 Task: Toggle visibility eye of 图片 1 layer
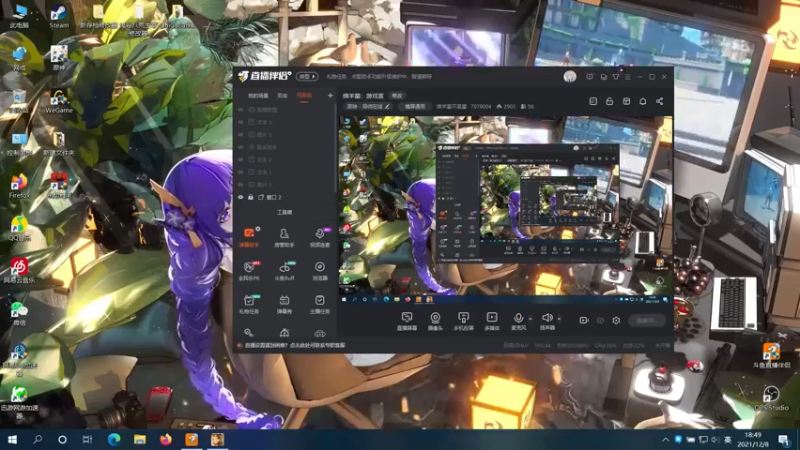pyautogui.click(x=240, y=185)
